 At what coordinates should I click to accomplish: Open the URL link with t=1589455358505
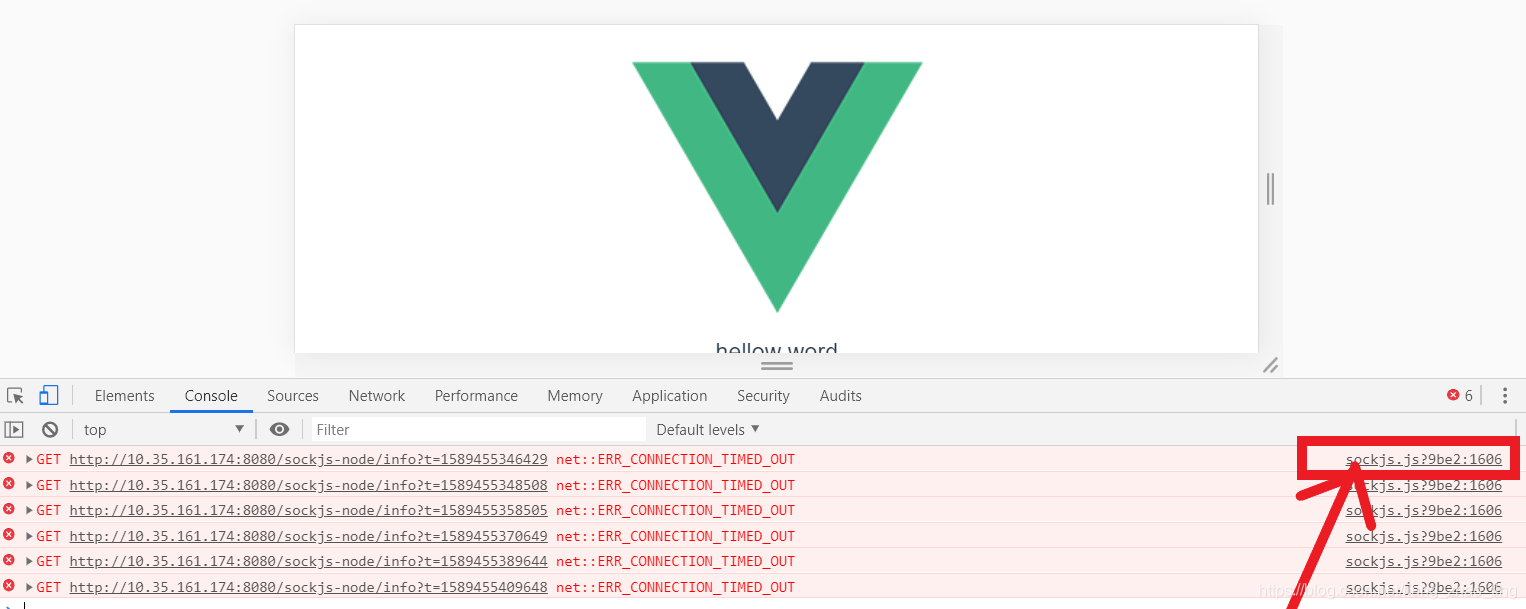[309, 510]
